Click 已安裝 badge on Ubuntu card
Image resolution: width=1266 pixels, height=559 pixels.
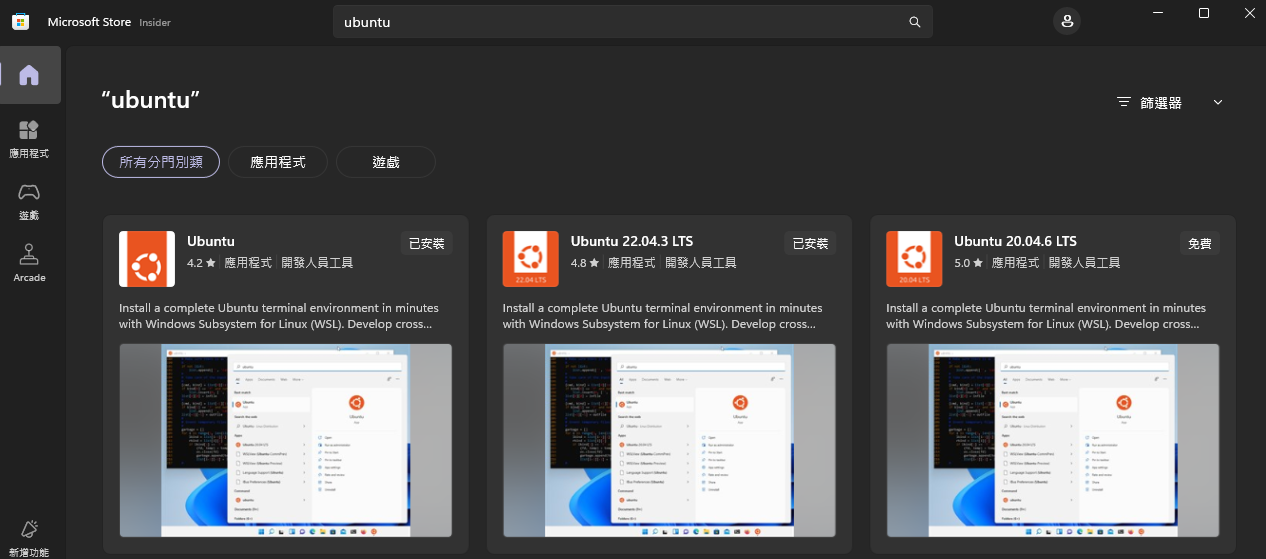(x=426, y=243)
